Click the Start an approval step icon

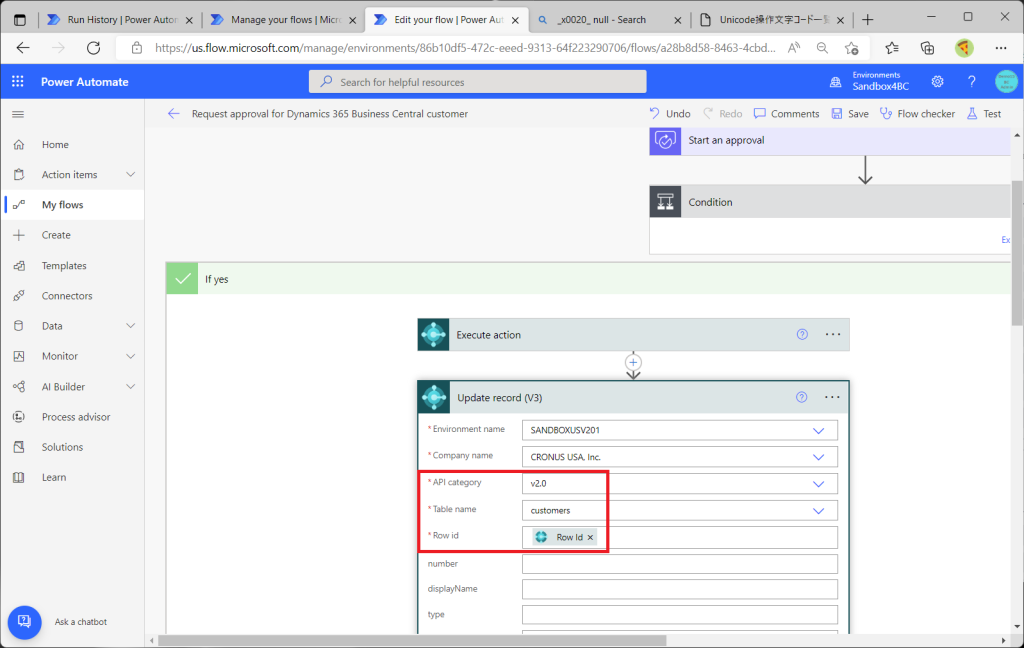pos(665,140)
